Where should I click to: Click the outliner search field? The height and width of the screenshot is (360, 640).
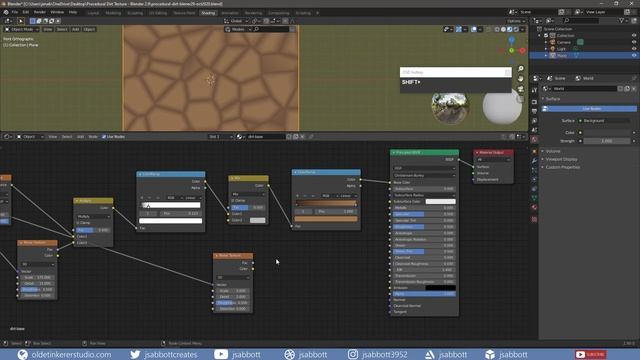pyautogui.click(x=580, y=20)
